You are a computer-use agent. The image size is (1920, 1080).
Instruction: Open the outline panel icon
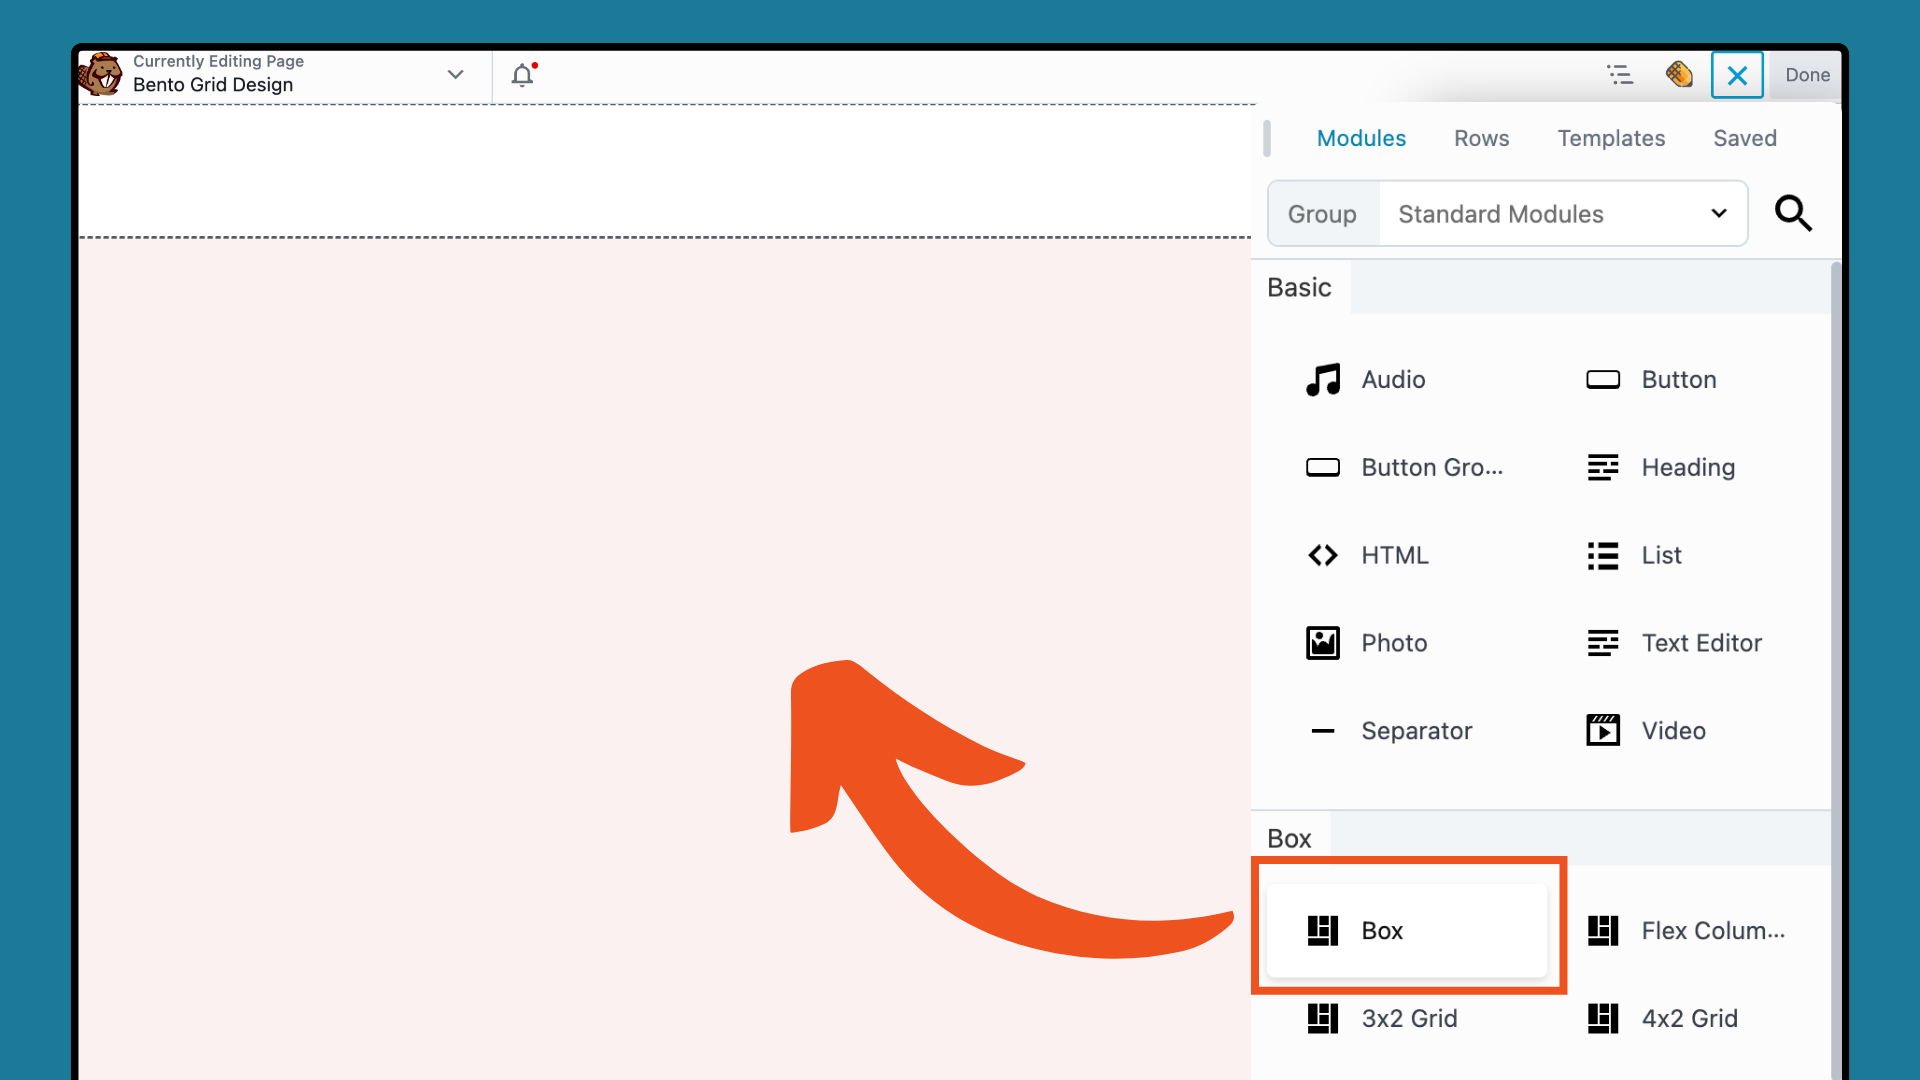pos(1619,75)
